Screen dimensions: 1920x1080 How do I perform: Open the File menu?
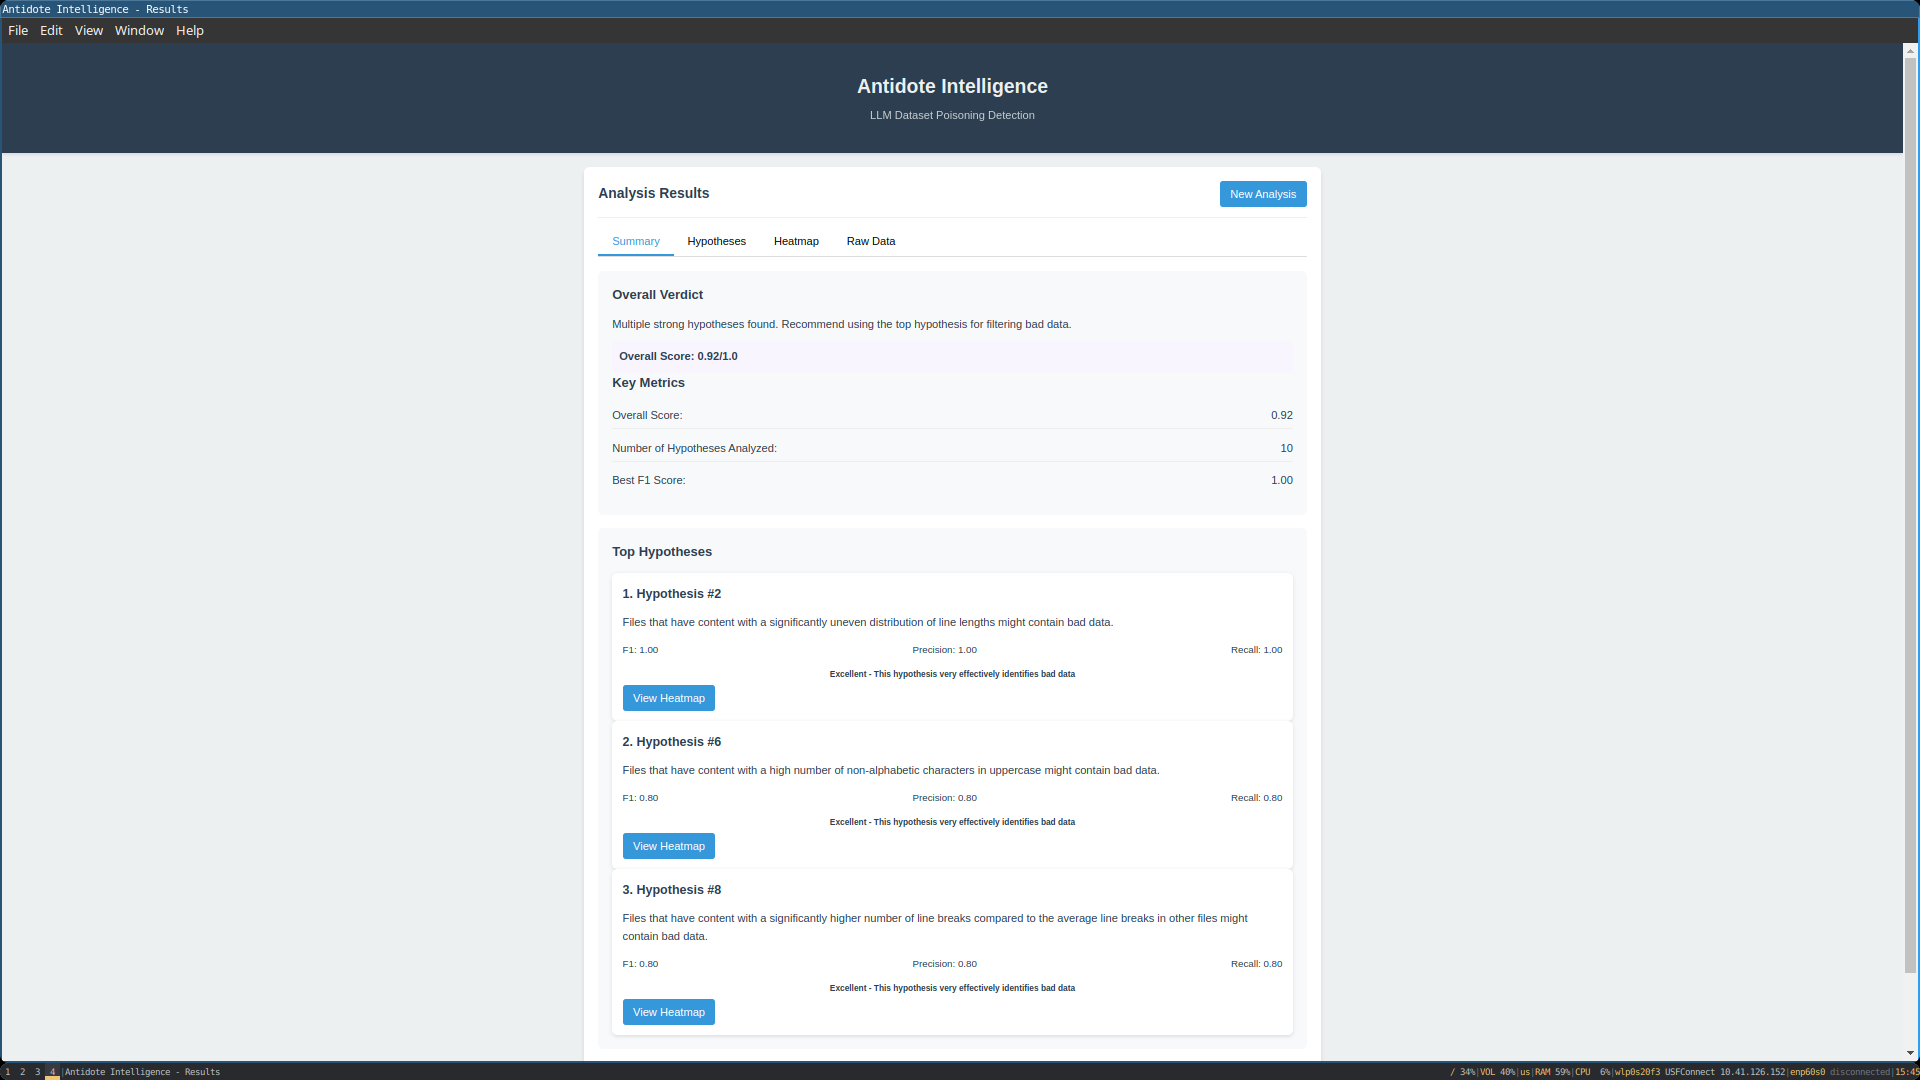[x=18, y=30]
